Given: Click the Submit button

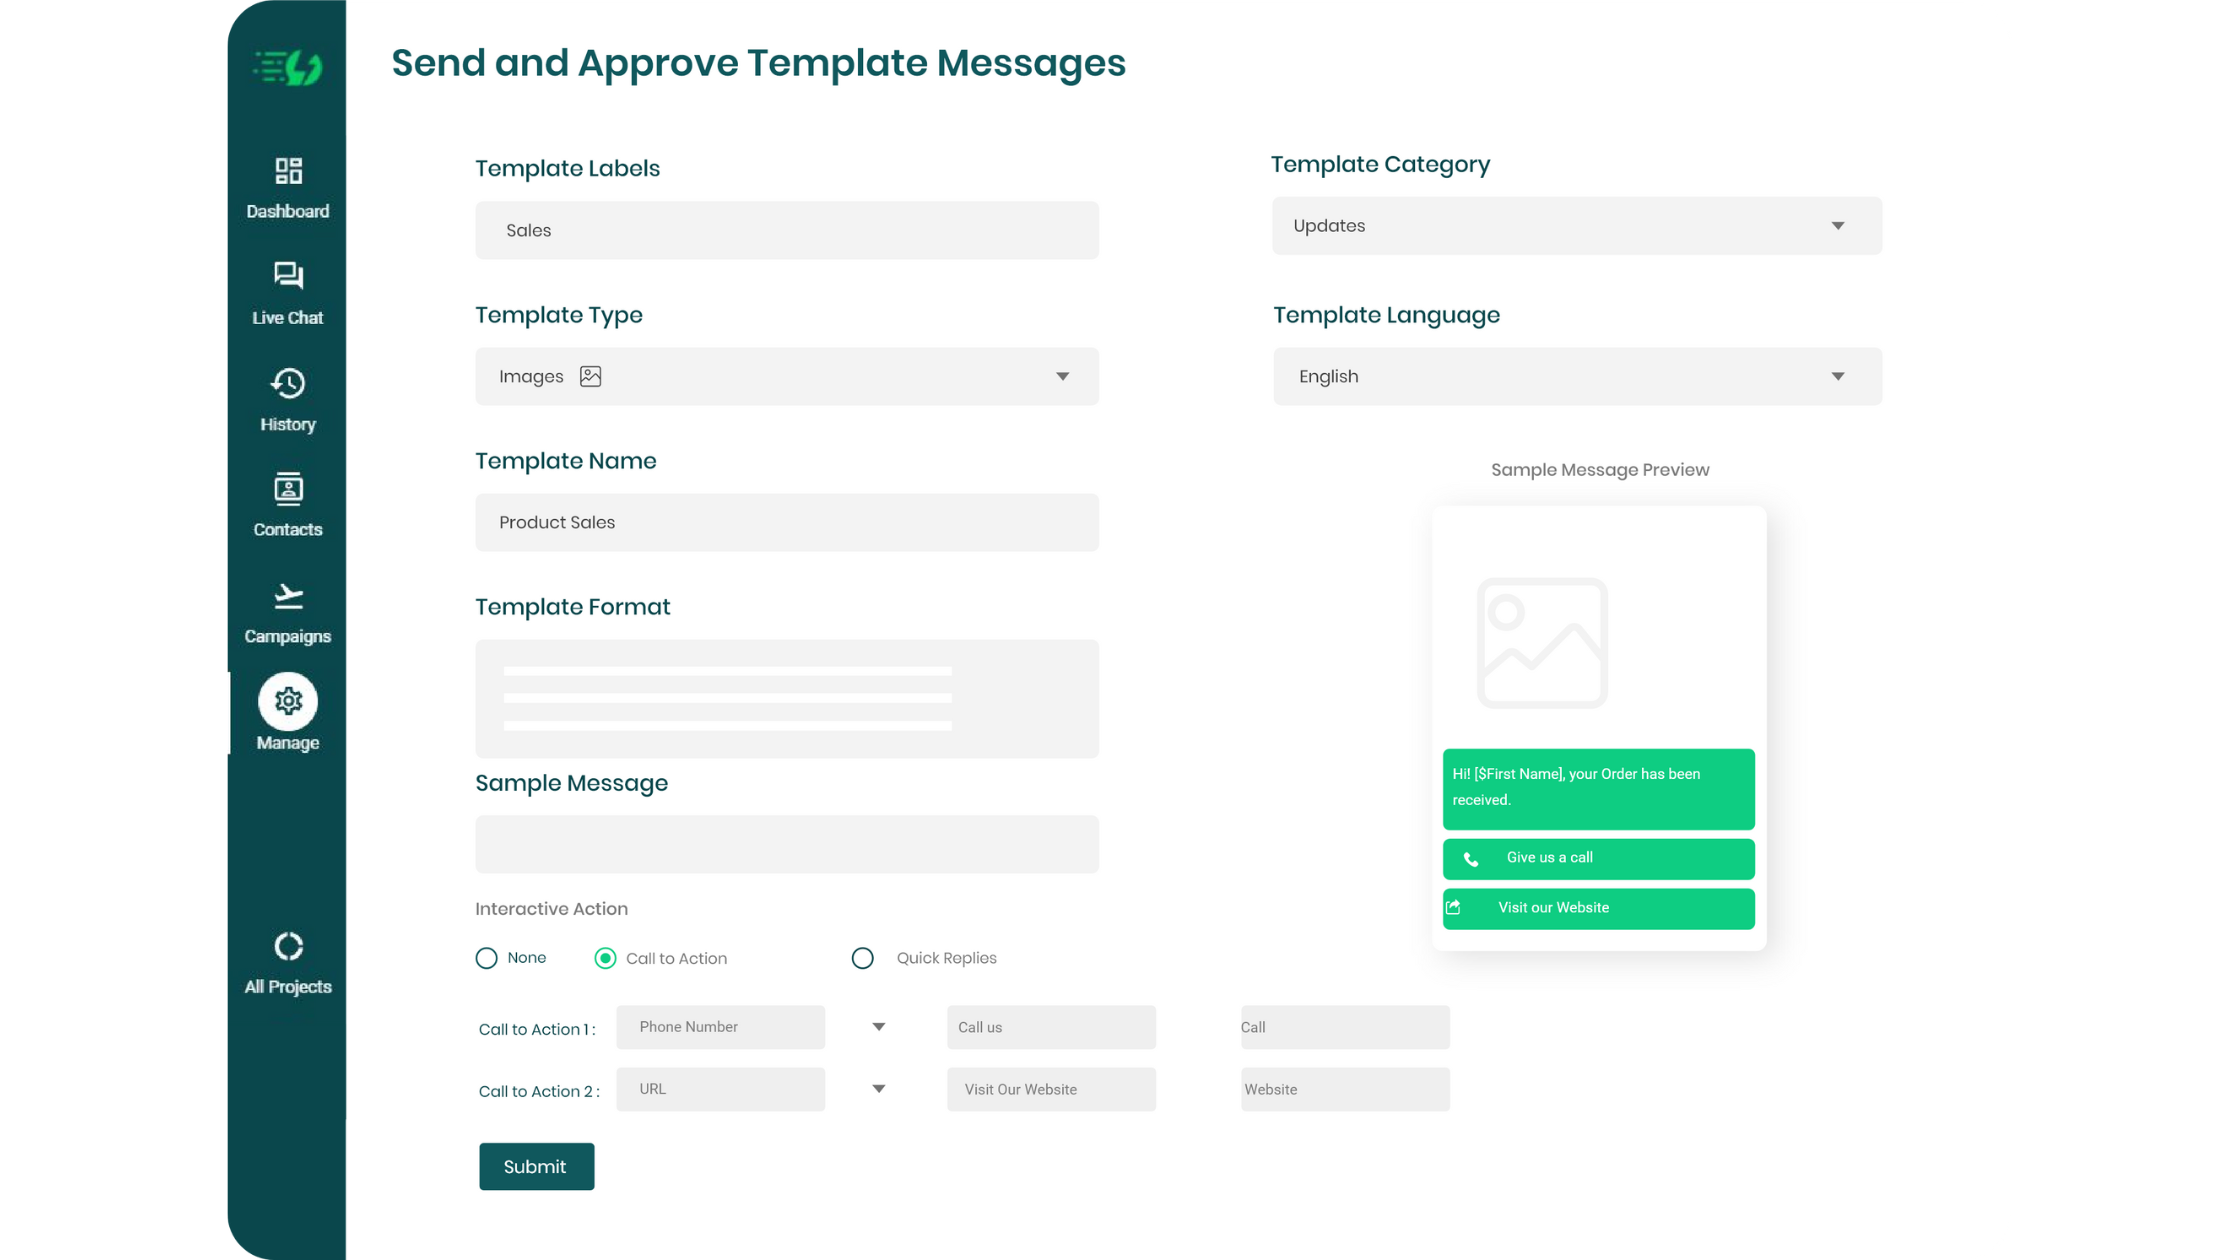Looking at the screenshot, I should pyautogui.click(x=536, y=1166).
